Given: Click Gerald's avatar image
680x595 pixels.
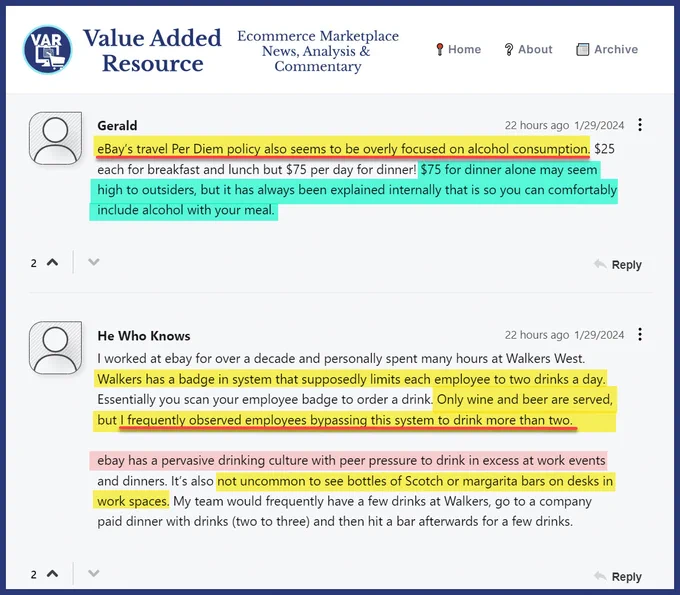Looking at the screenshot, I should point(56,138).
